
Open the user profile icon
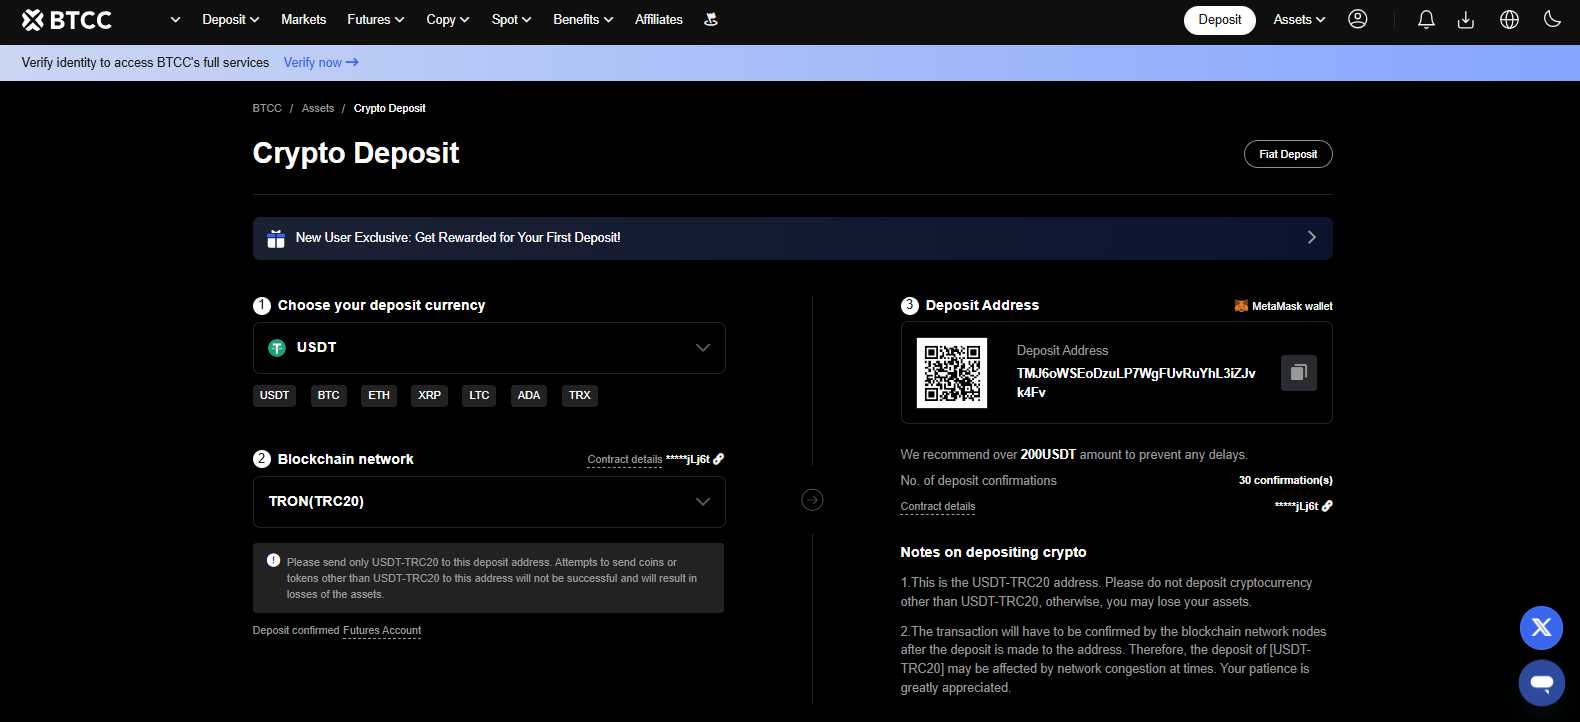coord(1358,19)
